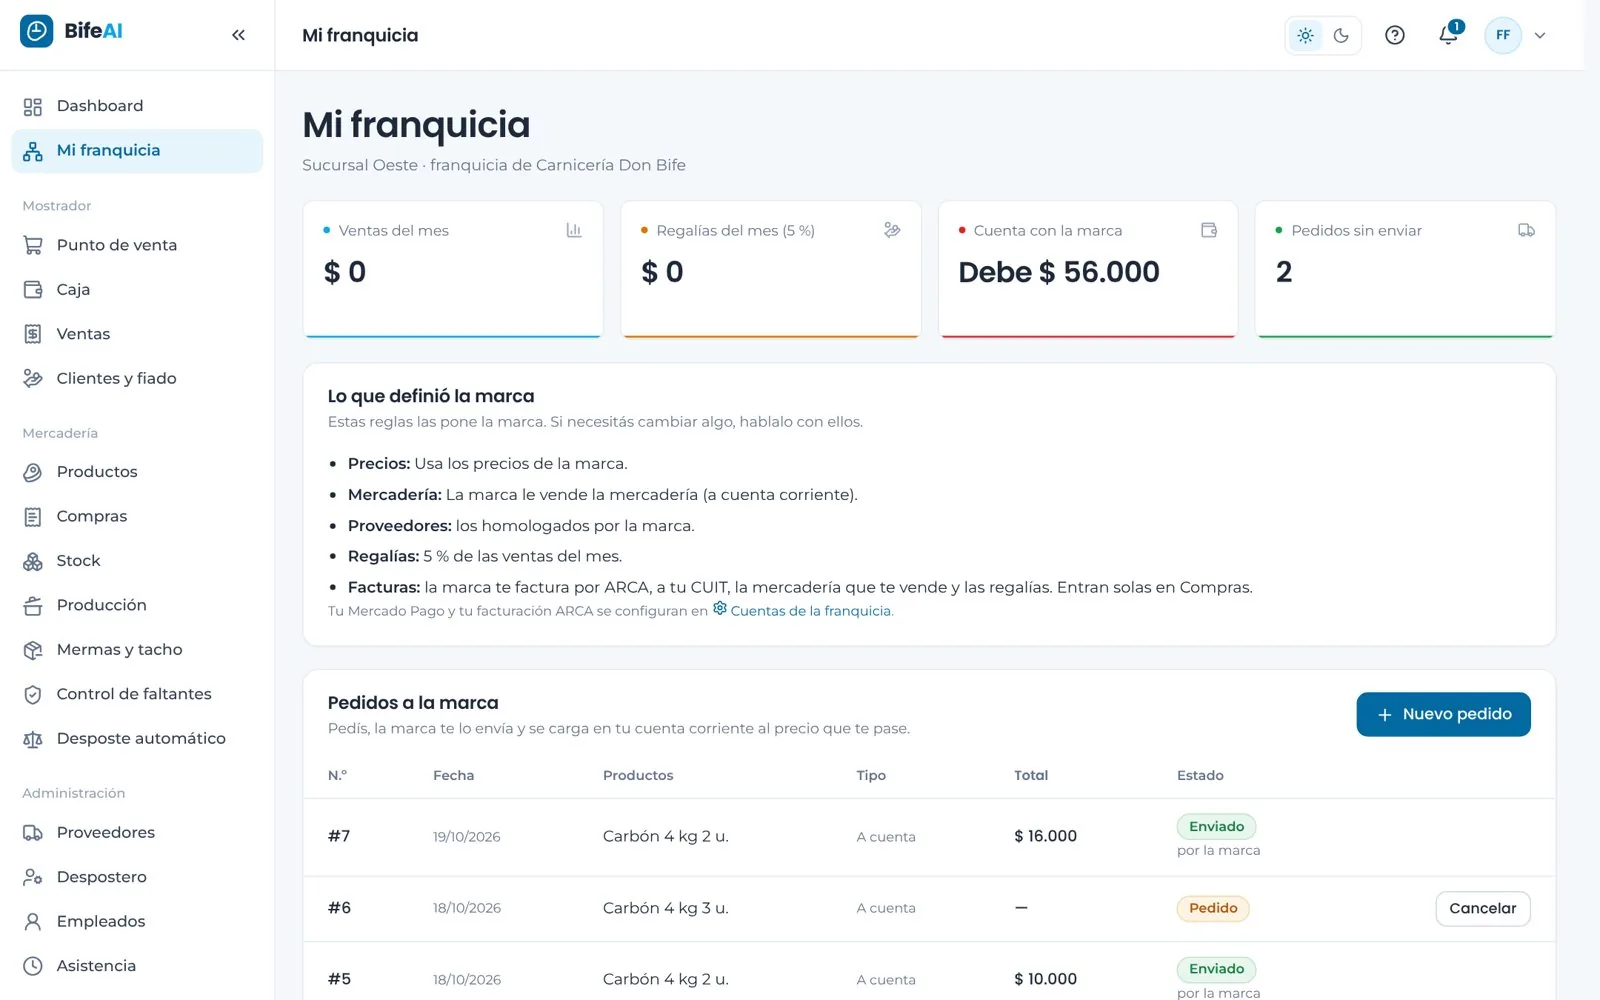This screenshot has width=1600, height=1000.
Task: Click Control de faltantes shield icon
Action: (x=33, y=694)
